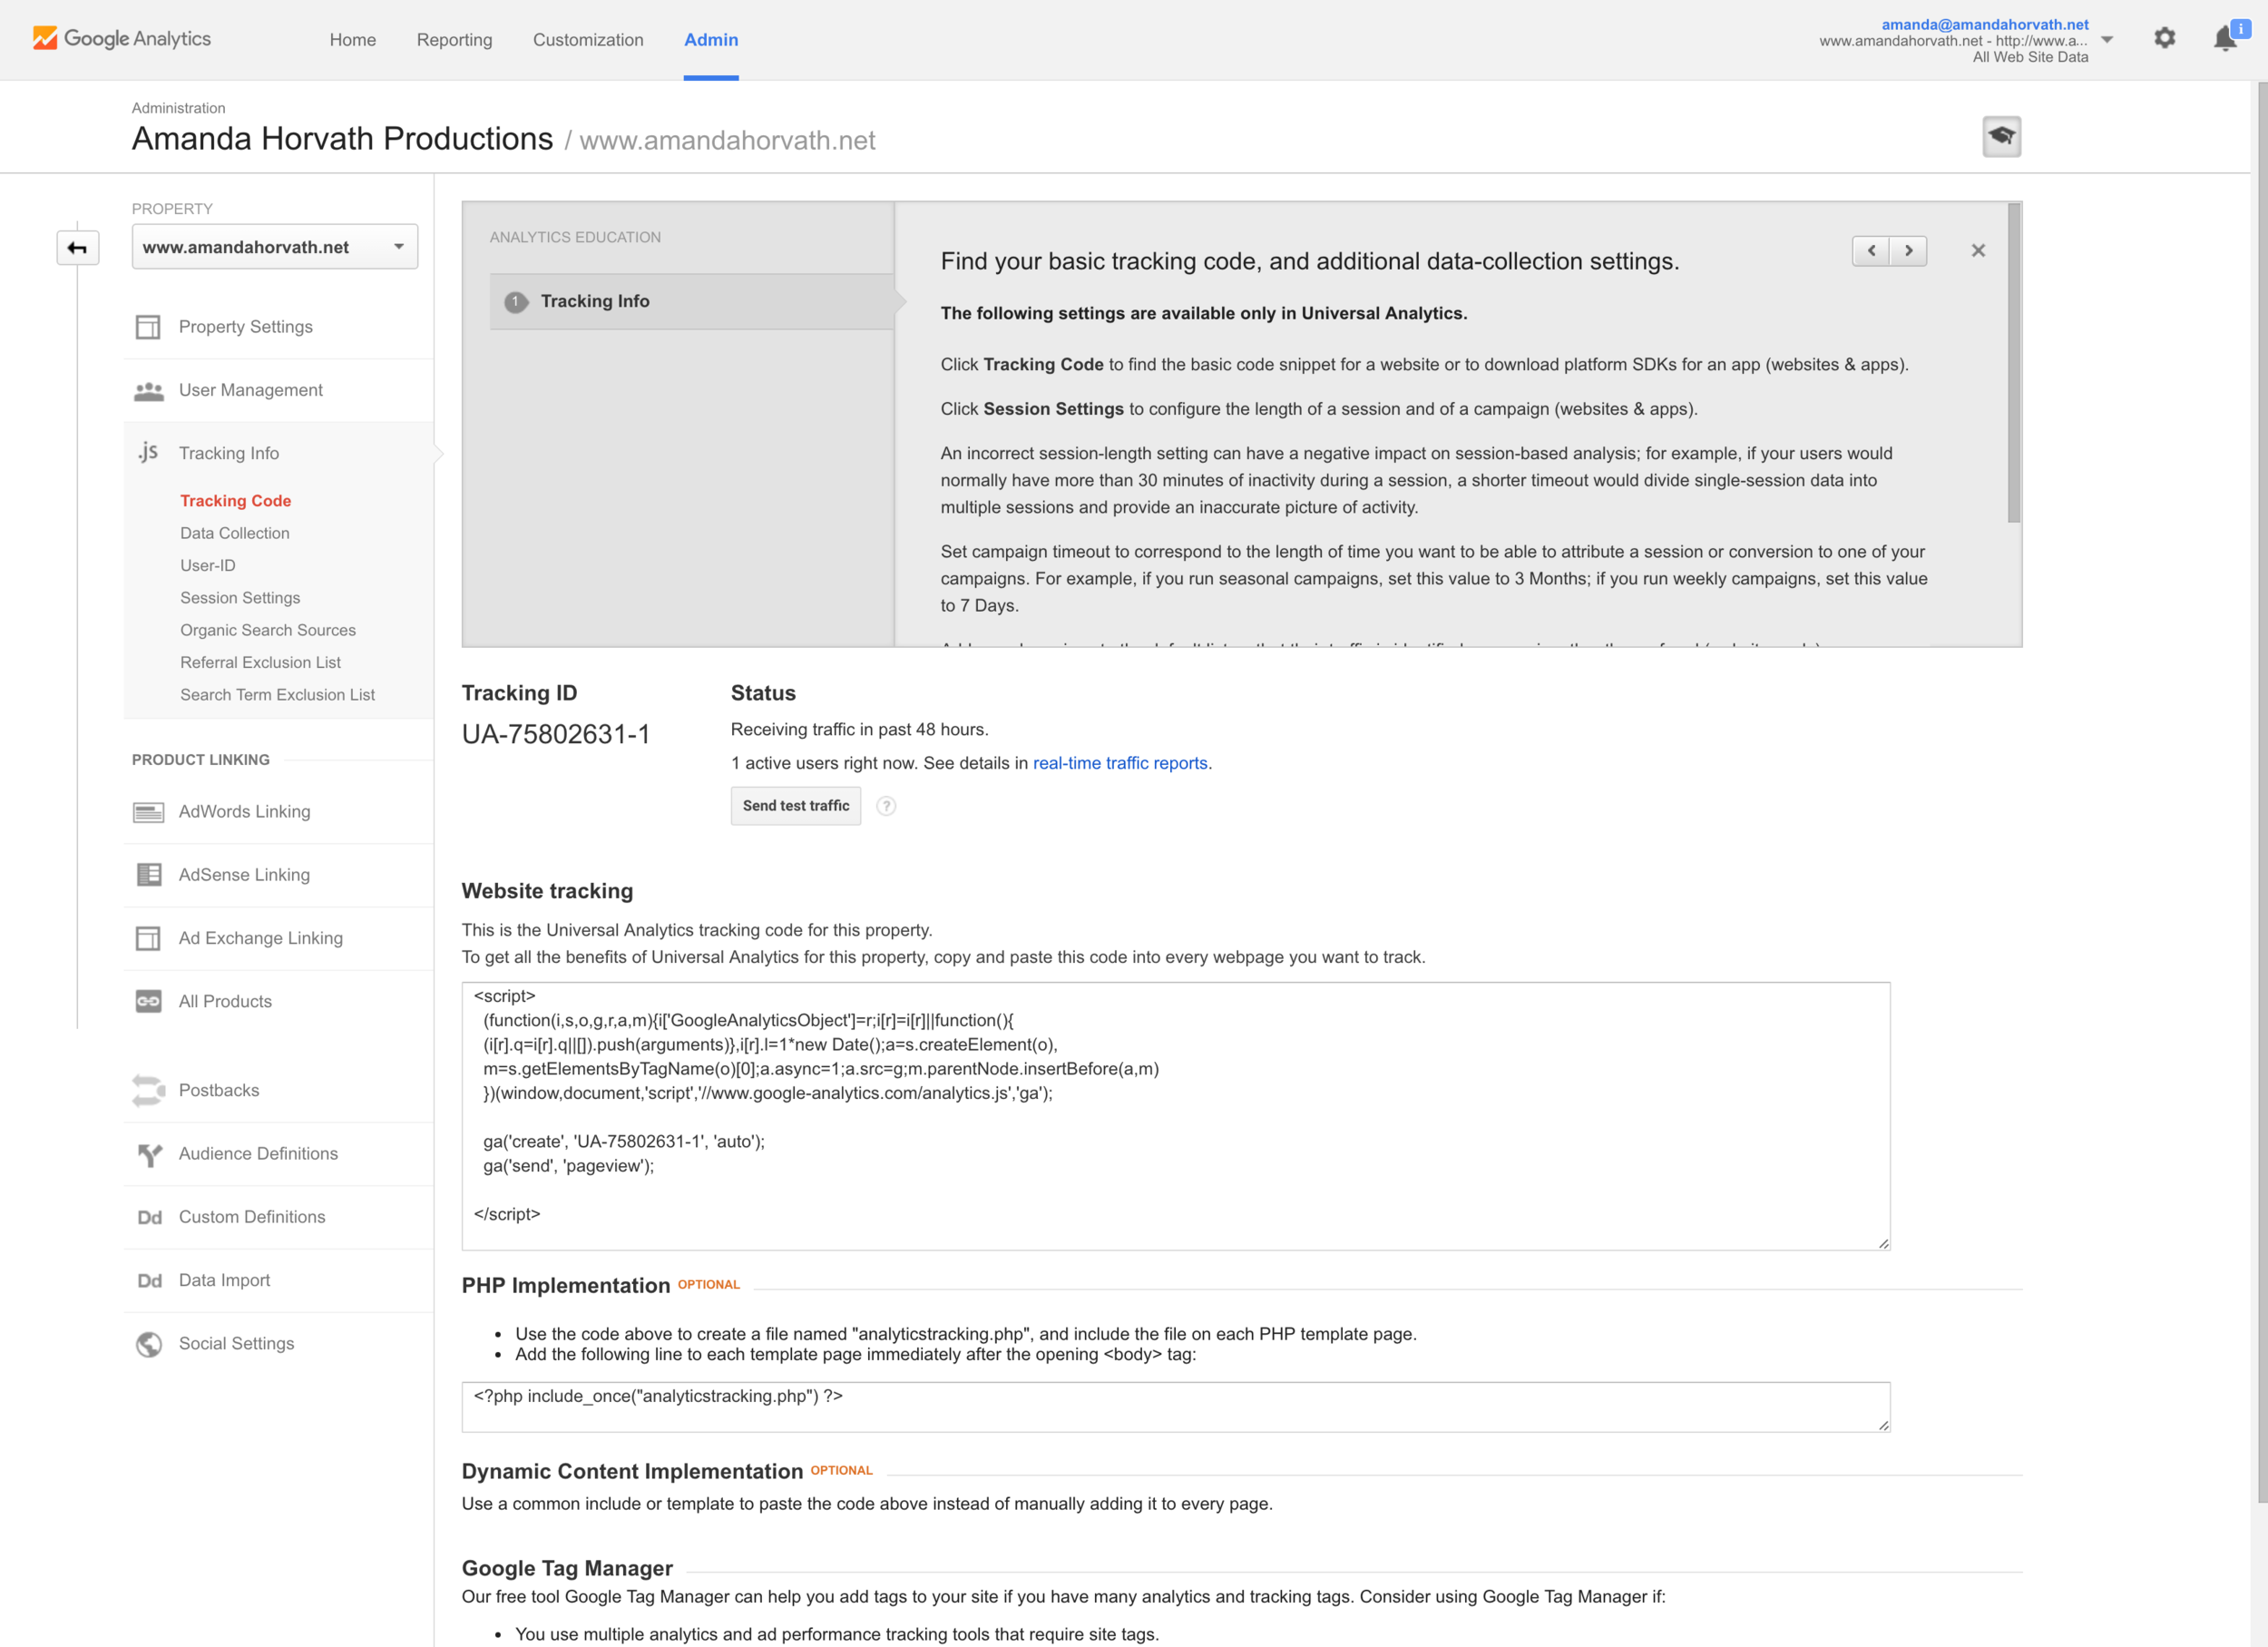Open Data Collection settings
The image size is (2268, 1647).
pyautogui.click(x=235, y=533)
